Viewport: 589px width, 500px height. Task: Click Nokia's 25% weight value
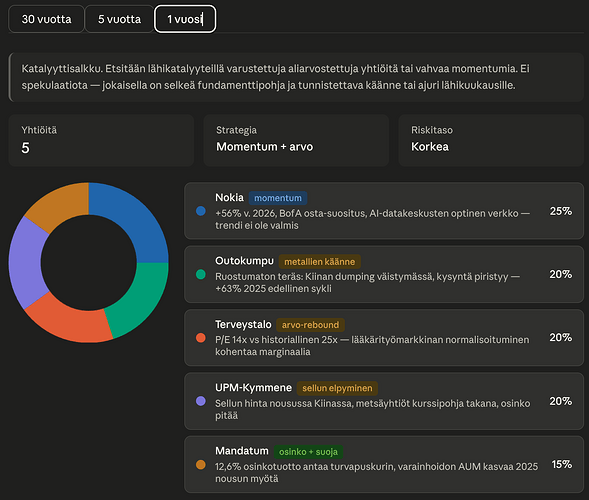(561, 211)
